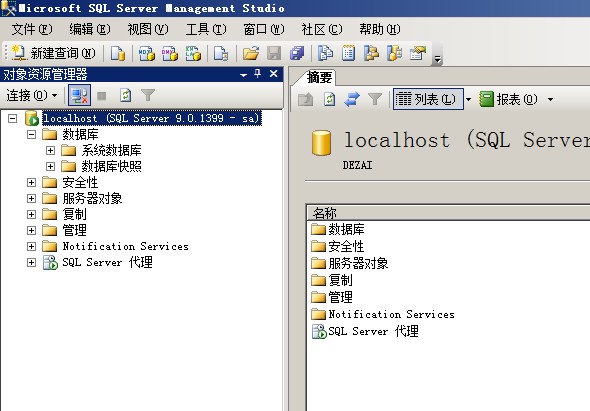The width and height of the screenshot is (590, 411).
Task: Click the save all disks icon
Action: [297, 53]
